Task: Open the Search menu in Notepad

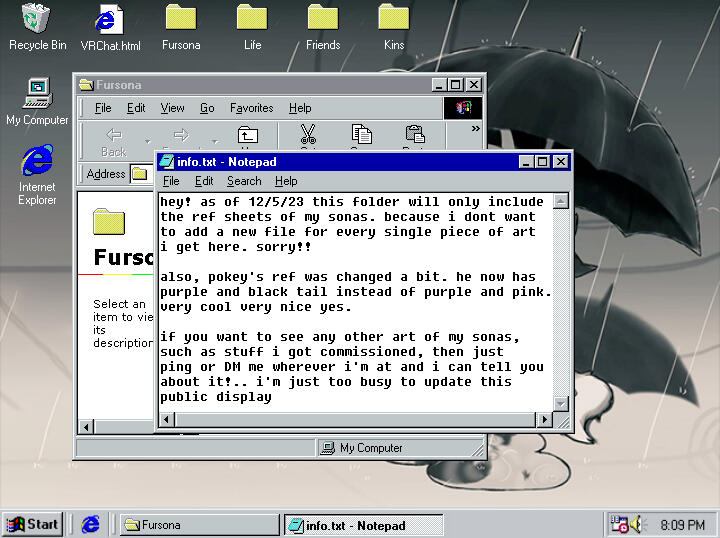Action: click(x=244, y=181)
